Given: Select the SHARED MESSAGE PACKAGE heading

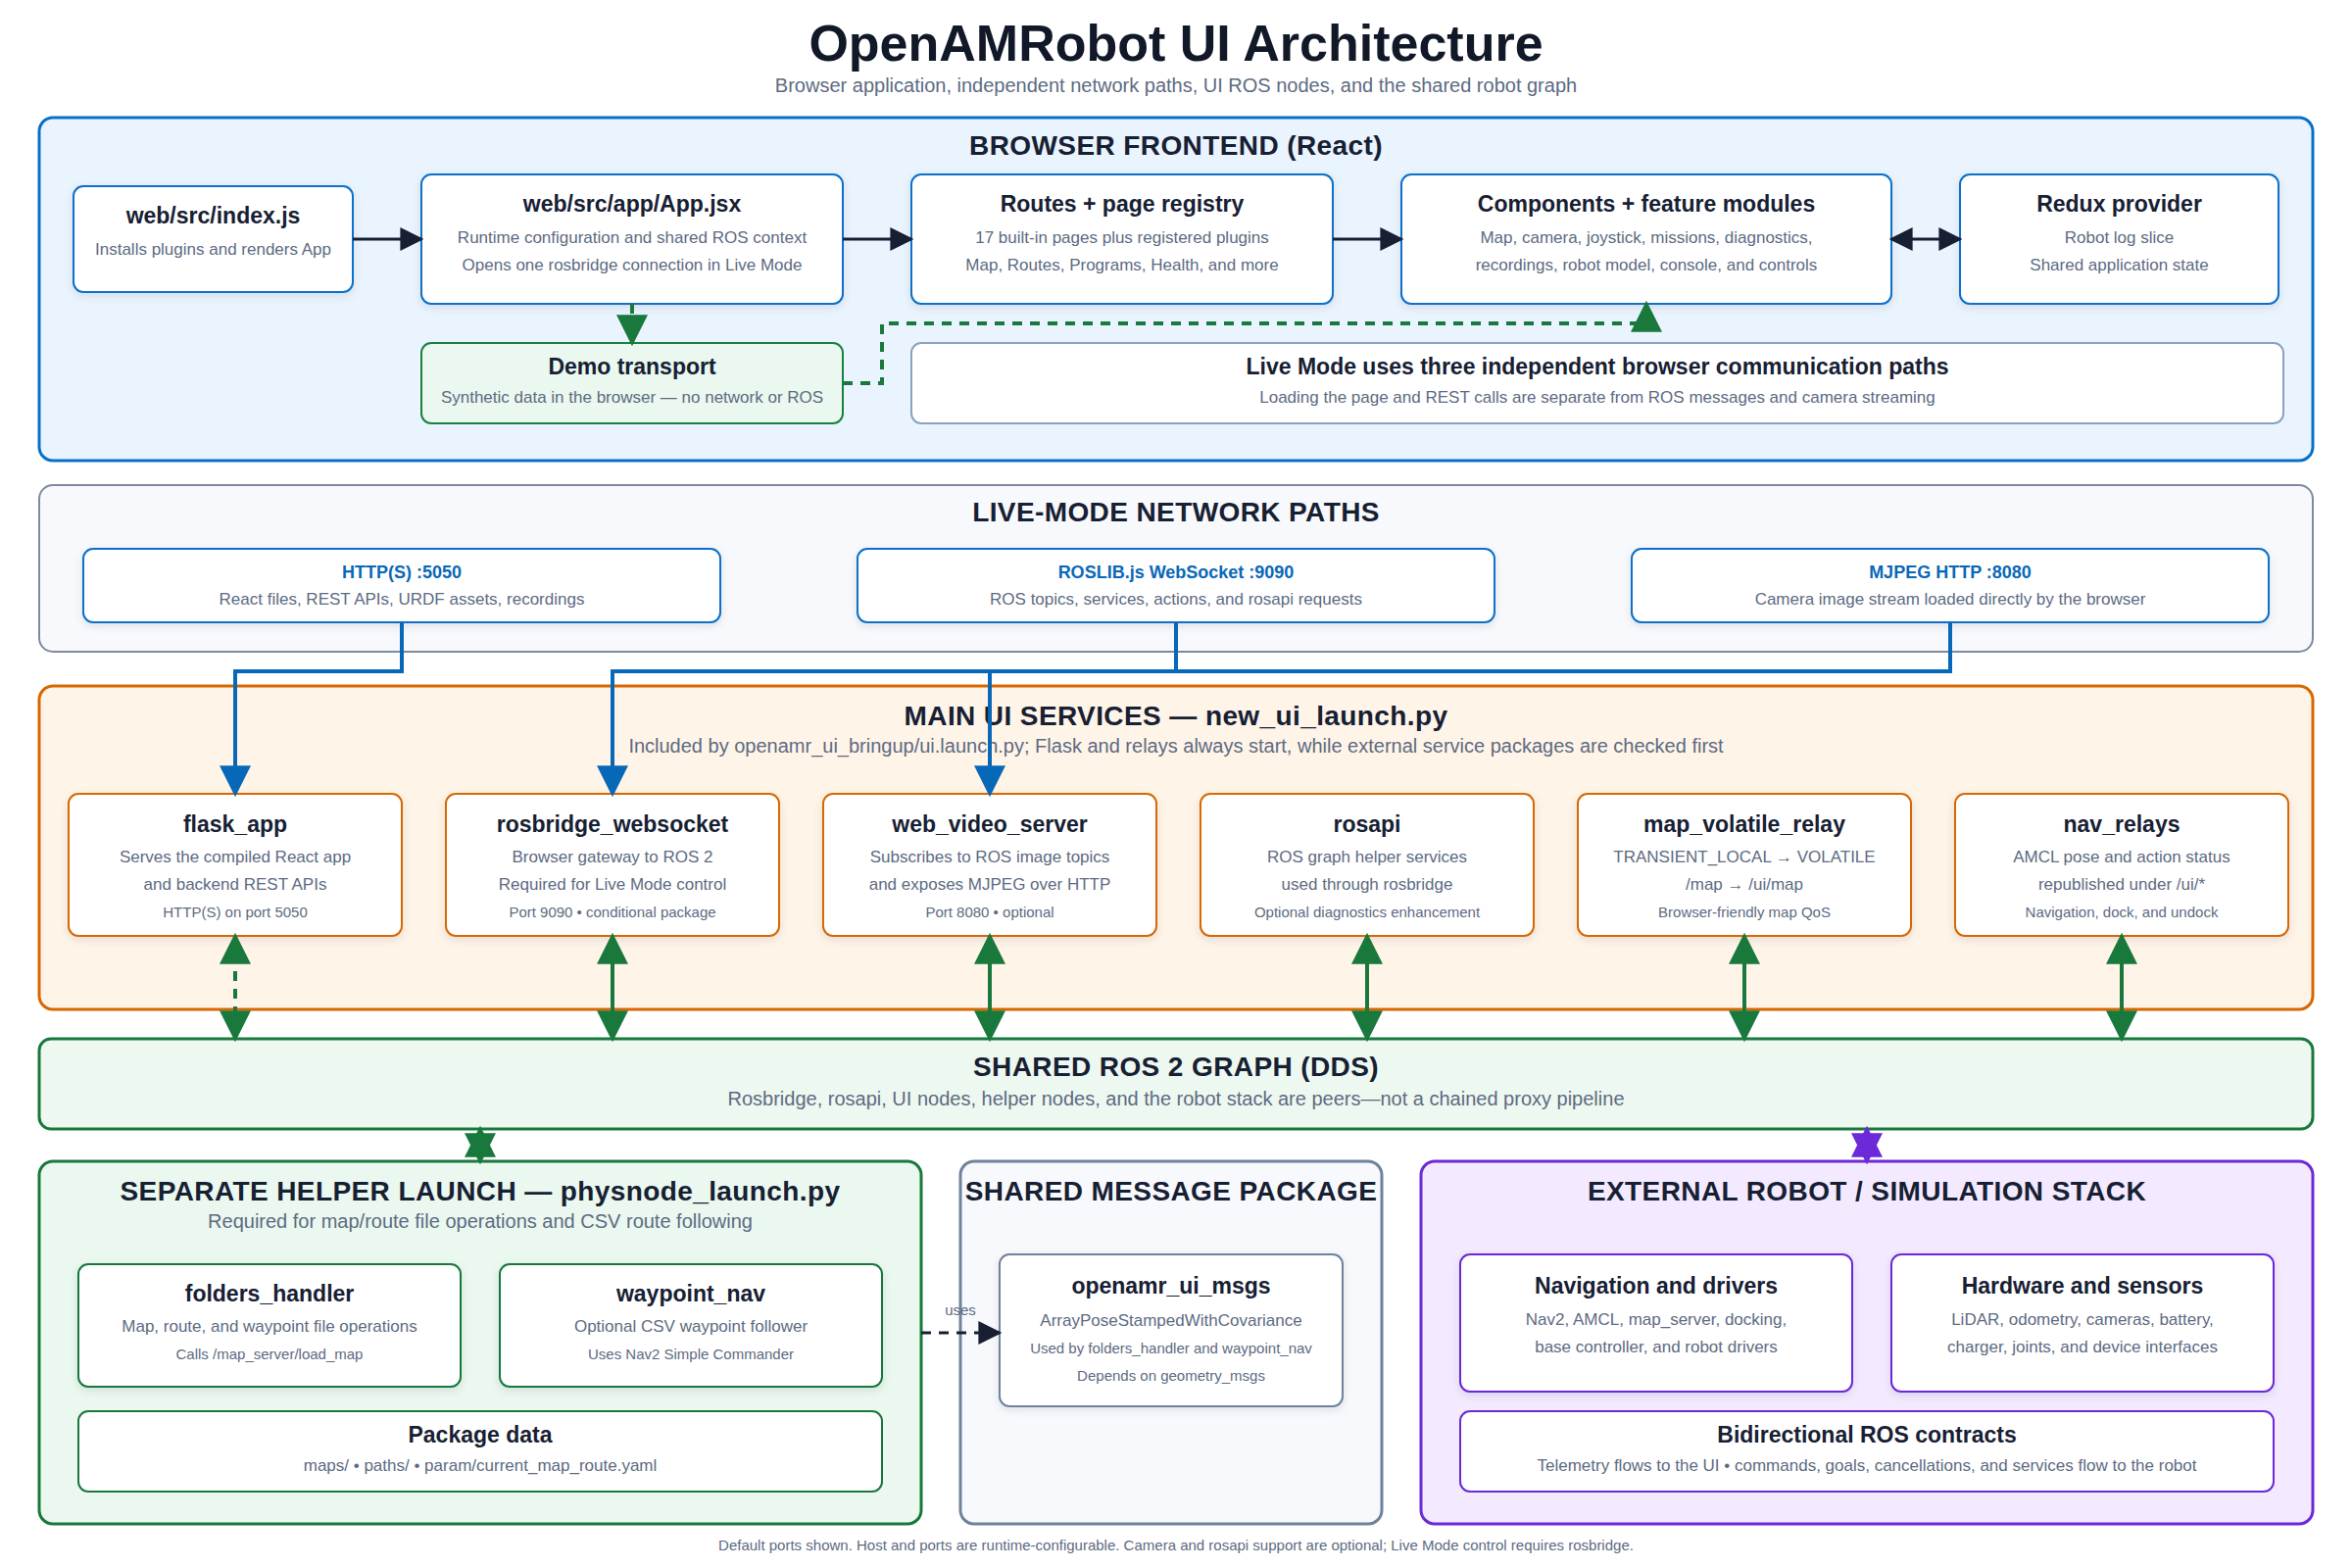Looking at the screenshot, I should [1171, 1191].
